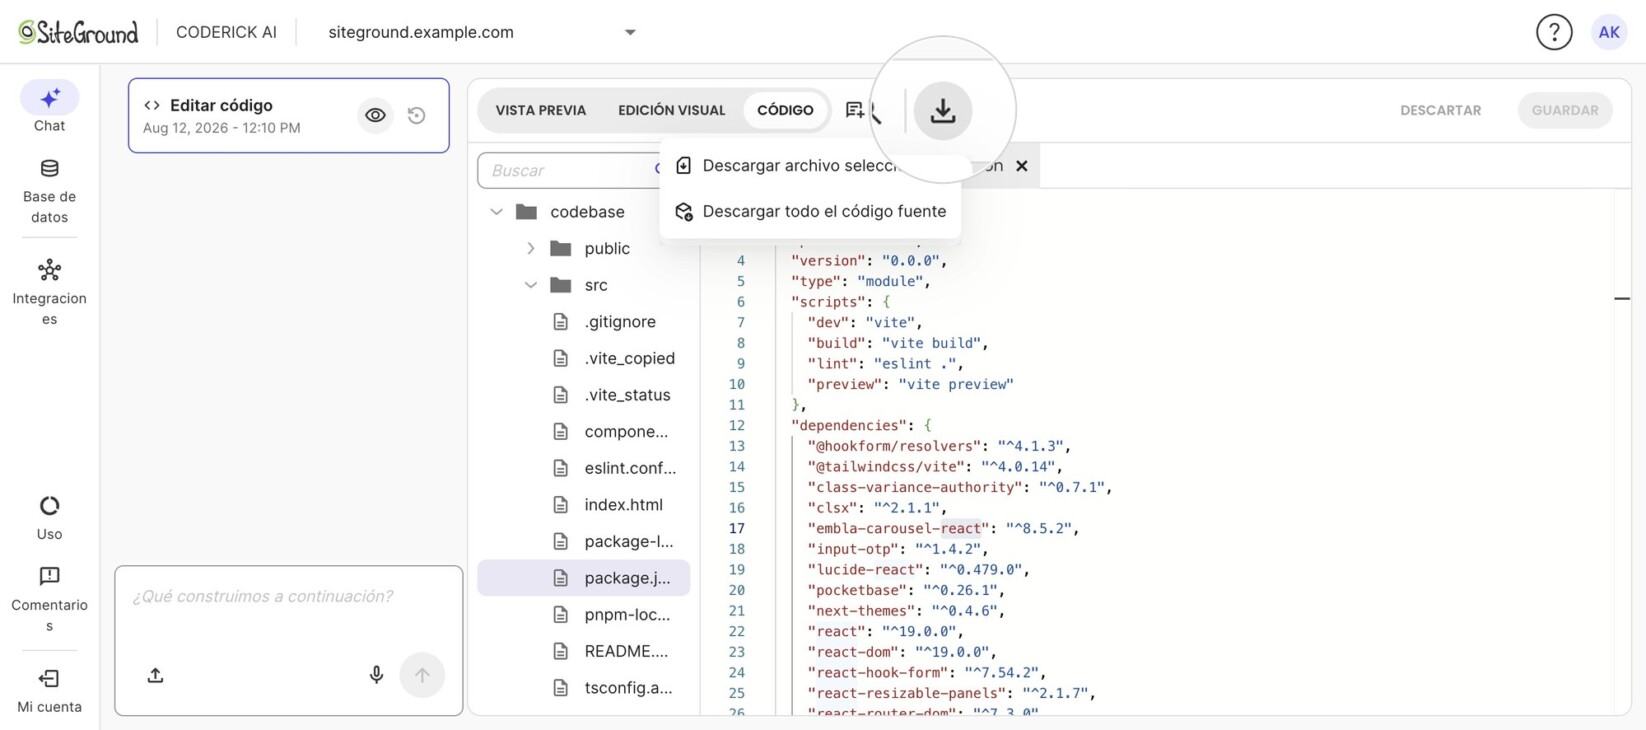Select the Editar código history card
Screen dimensions: 1646x730
tap(288, 116)
